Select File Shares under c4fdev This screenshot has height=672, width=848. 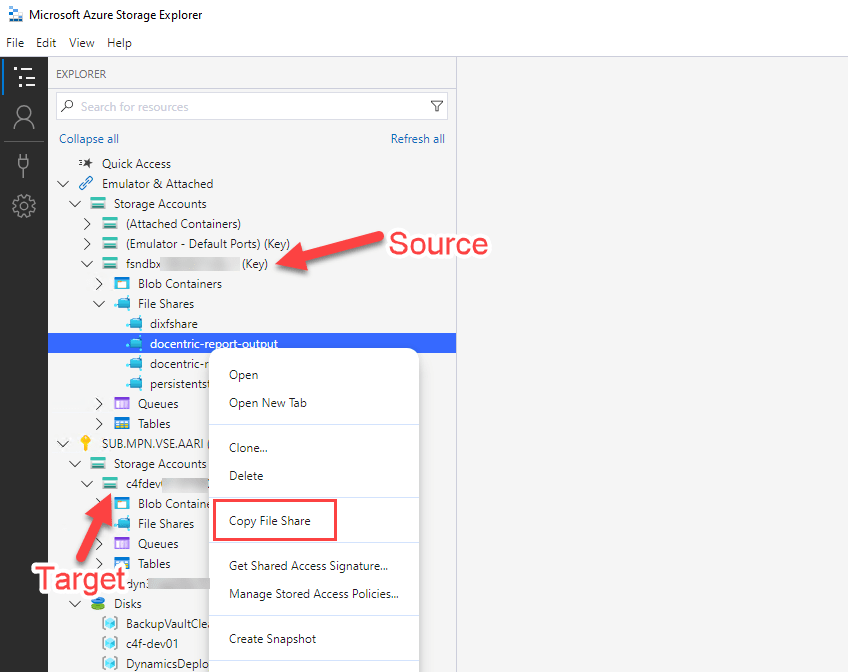[166, 524]
